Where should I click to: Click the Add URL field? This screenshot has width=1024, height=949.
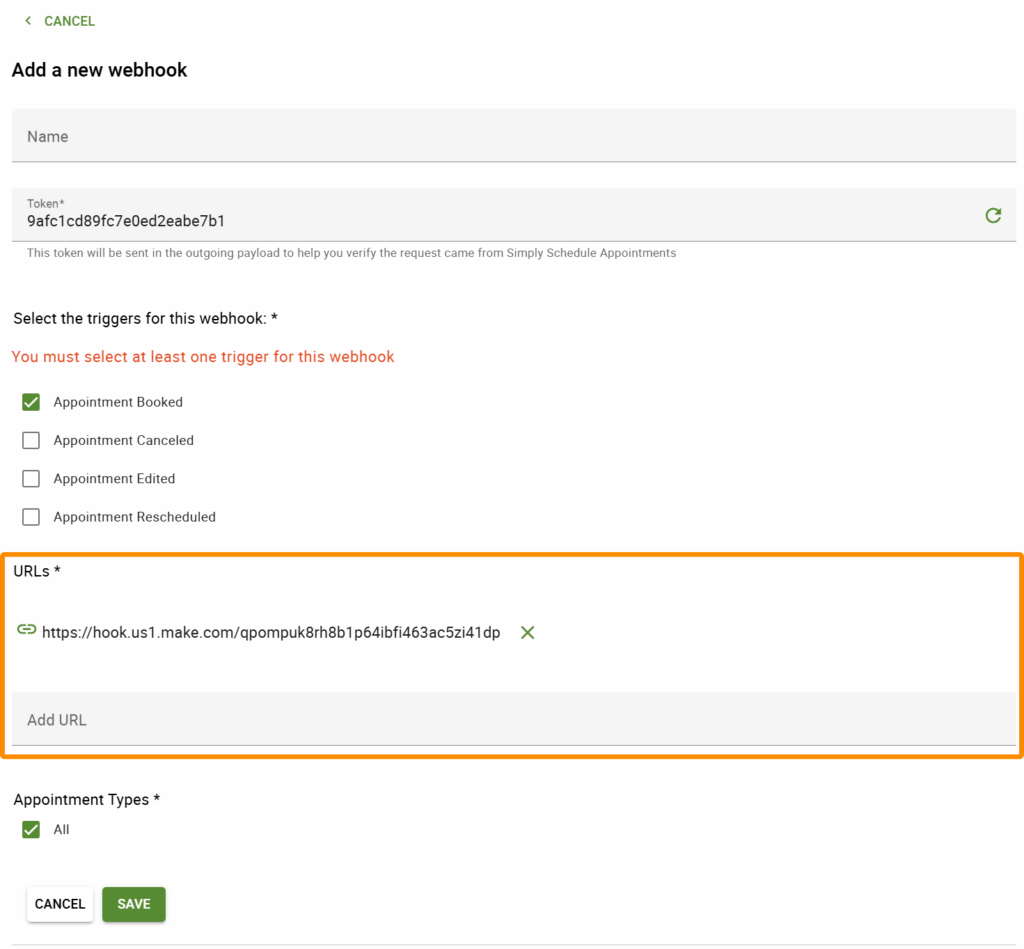click(x=300, y=719)
